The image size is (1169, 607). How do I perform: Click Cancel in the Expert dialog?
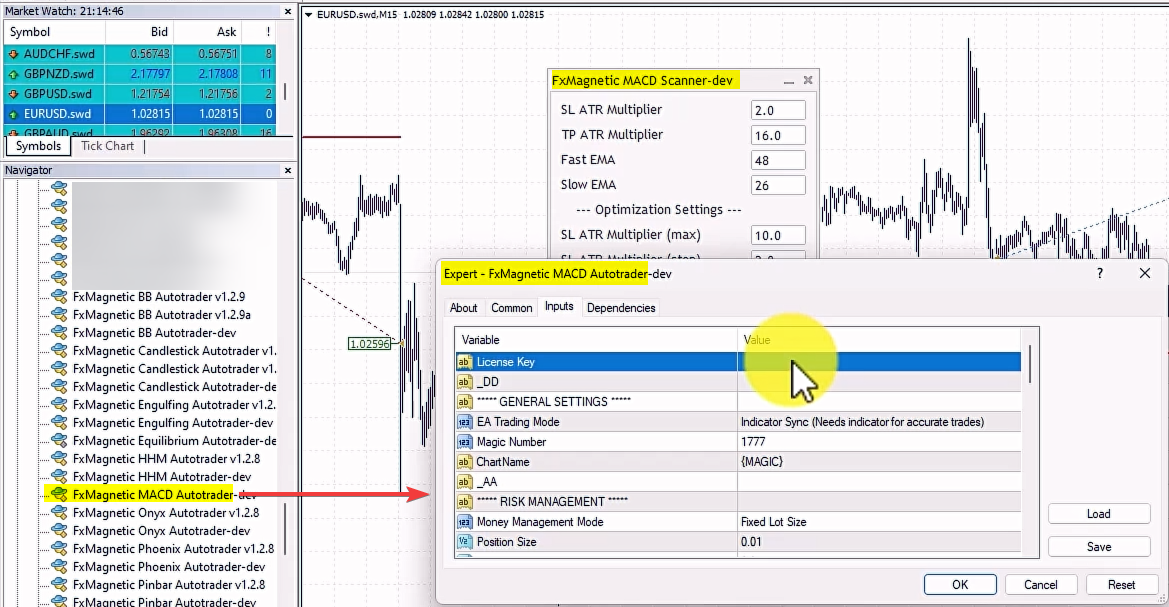tap(1041, 585)
